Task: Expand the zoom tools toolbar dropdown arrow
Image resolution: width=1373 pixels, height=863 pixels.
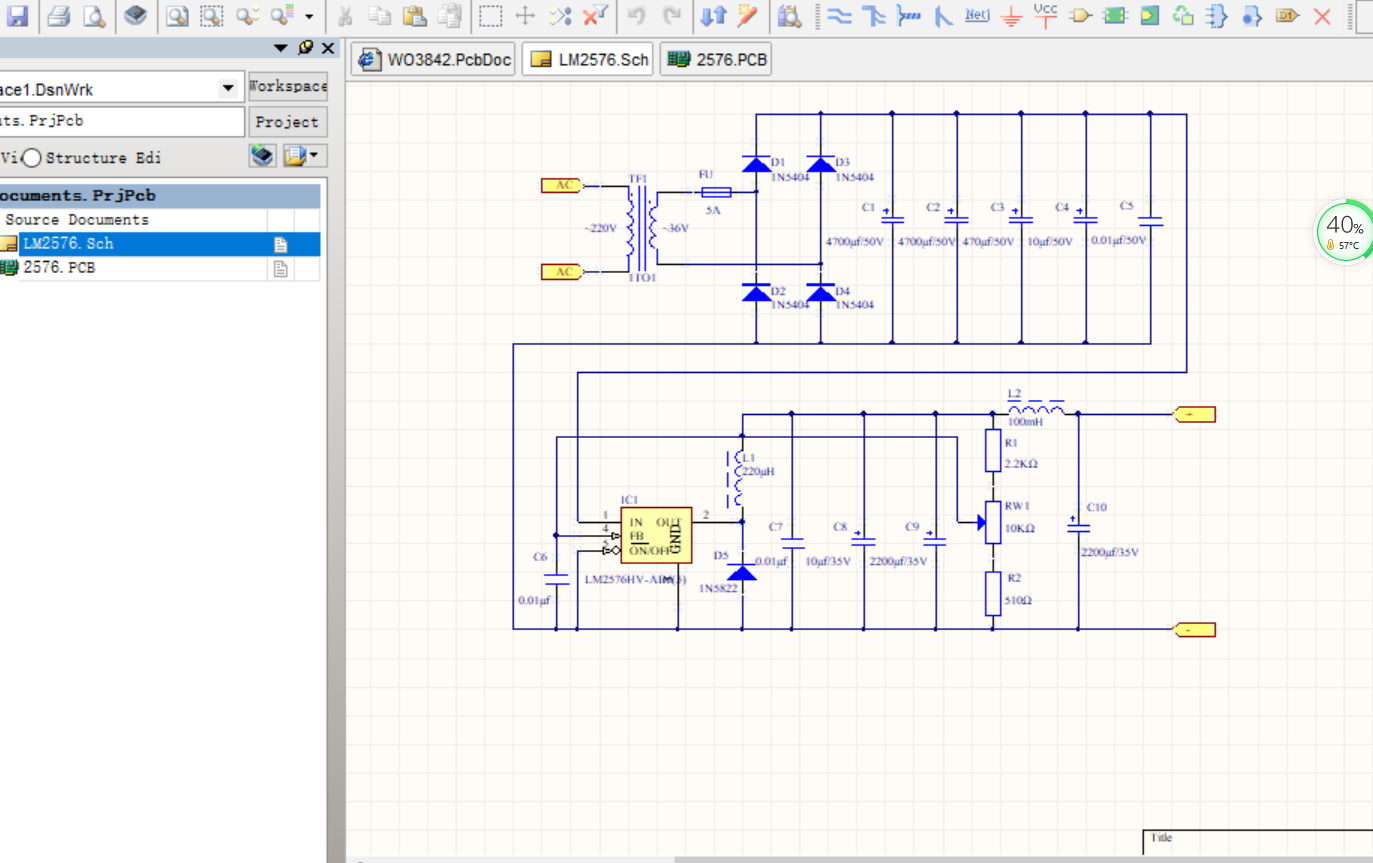Action: click(x=309, y=16)
